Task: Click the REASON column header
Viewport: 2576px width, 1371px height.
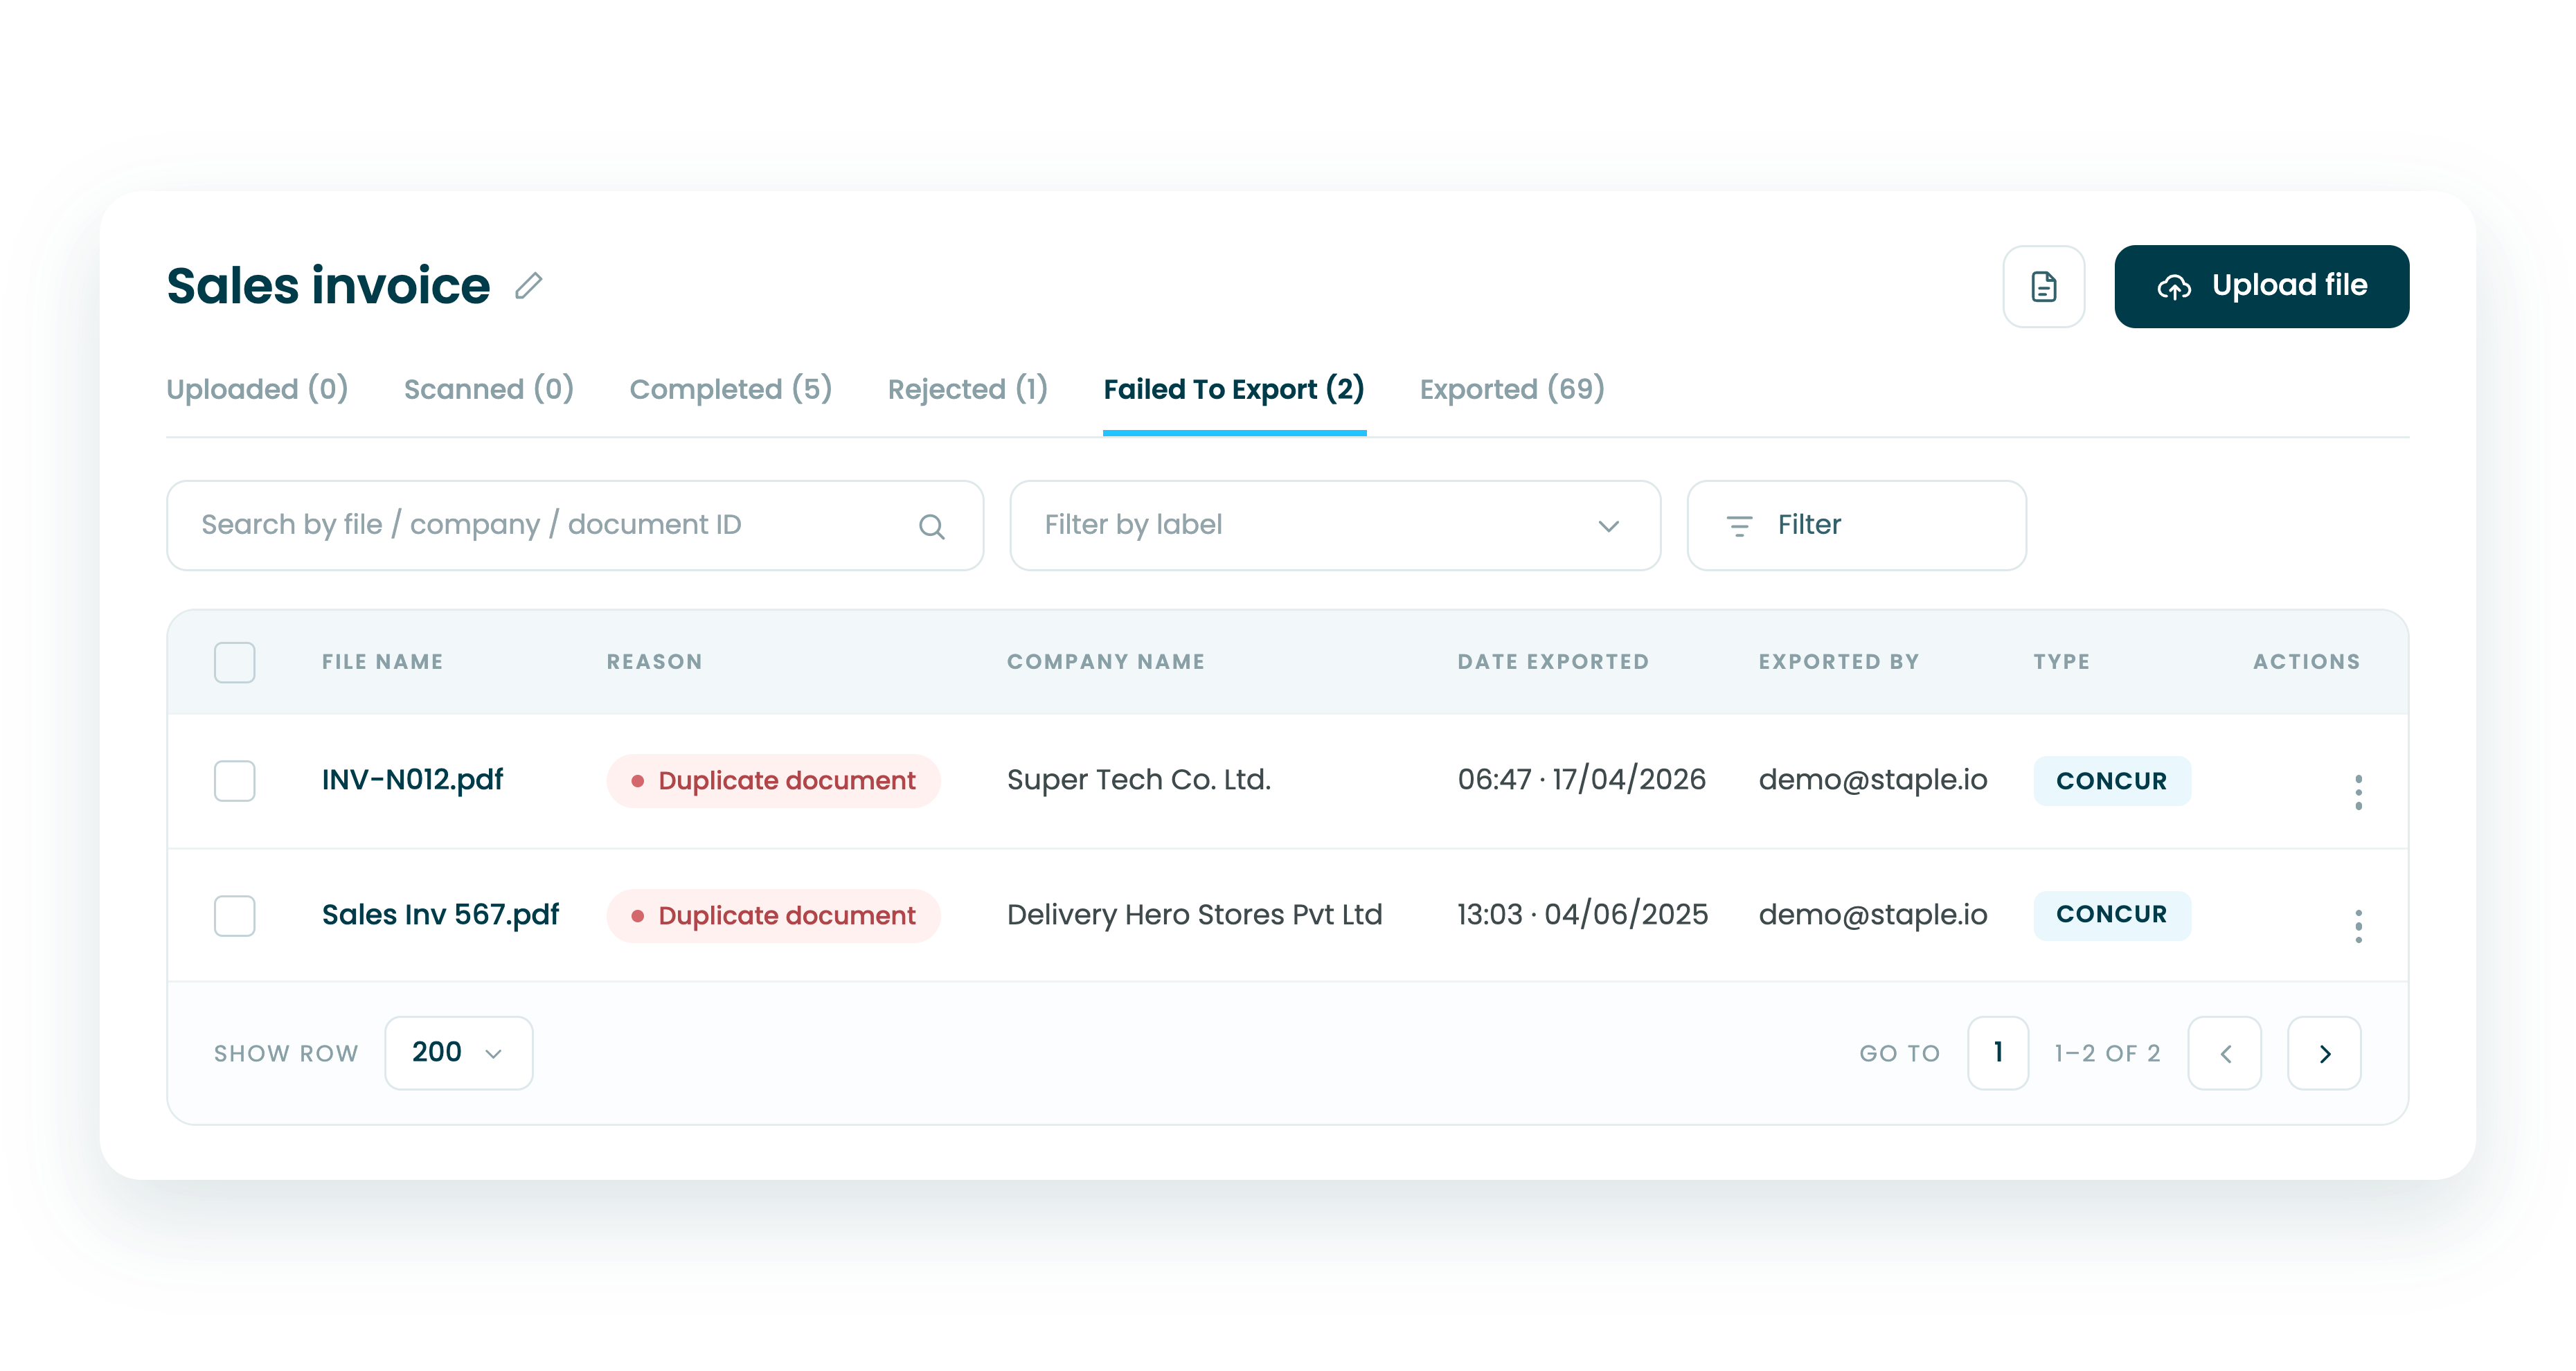Action: (654, 662)
